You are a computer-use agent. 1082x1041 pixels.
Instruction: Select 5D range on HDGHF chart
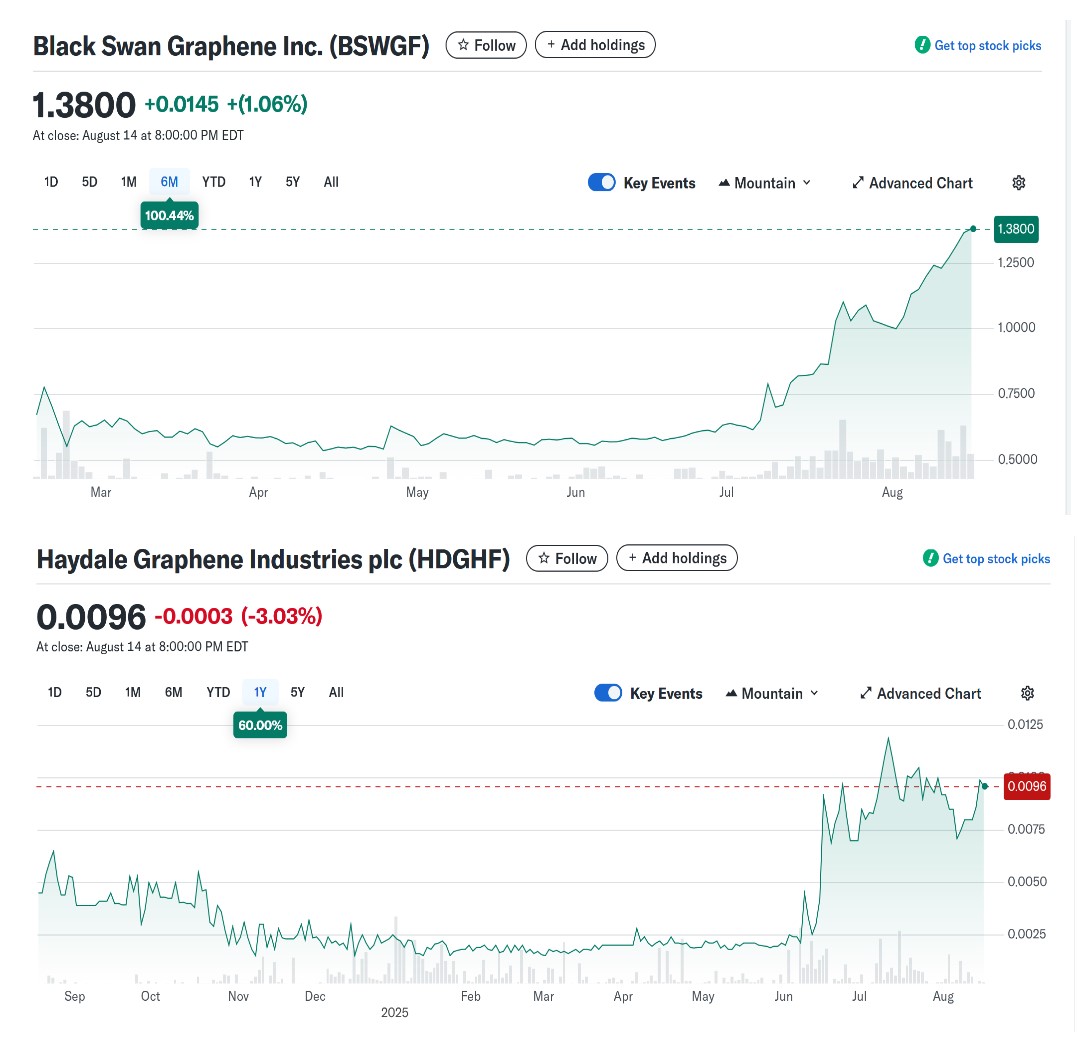(93, 692)
